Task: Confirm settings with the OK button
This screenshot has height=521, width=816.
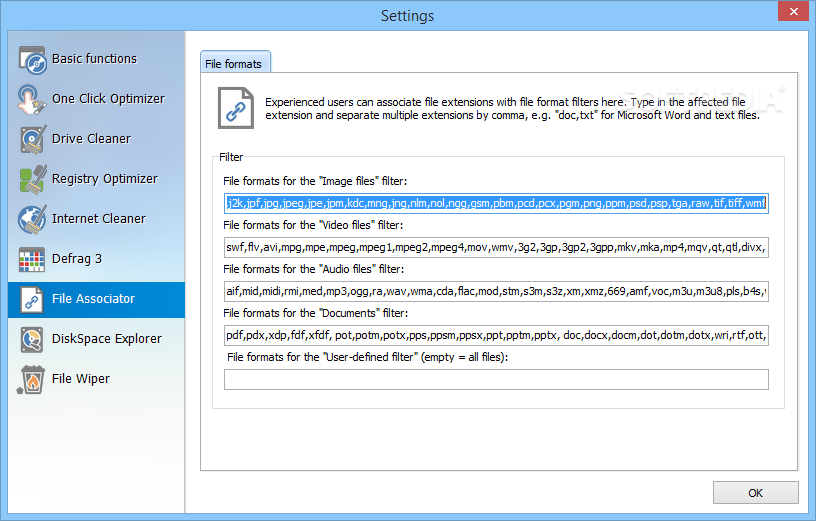Action: pos(756,493)
